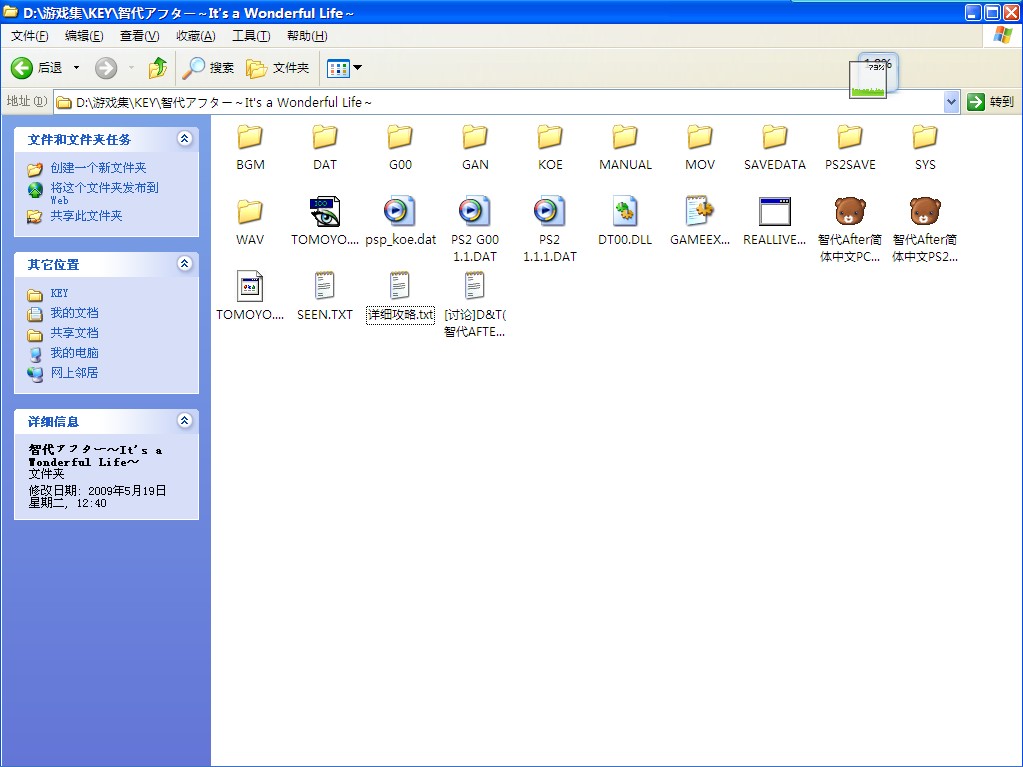
Task: Select the SEEN.TXT file
Action: (x=325, y=297)
